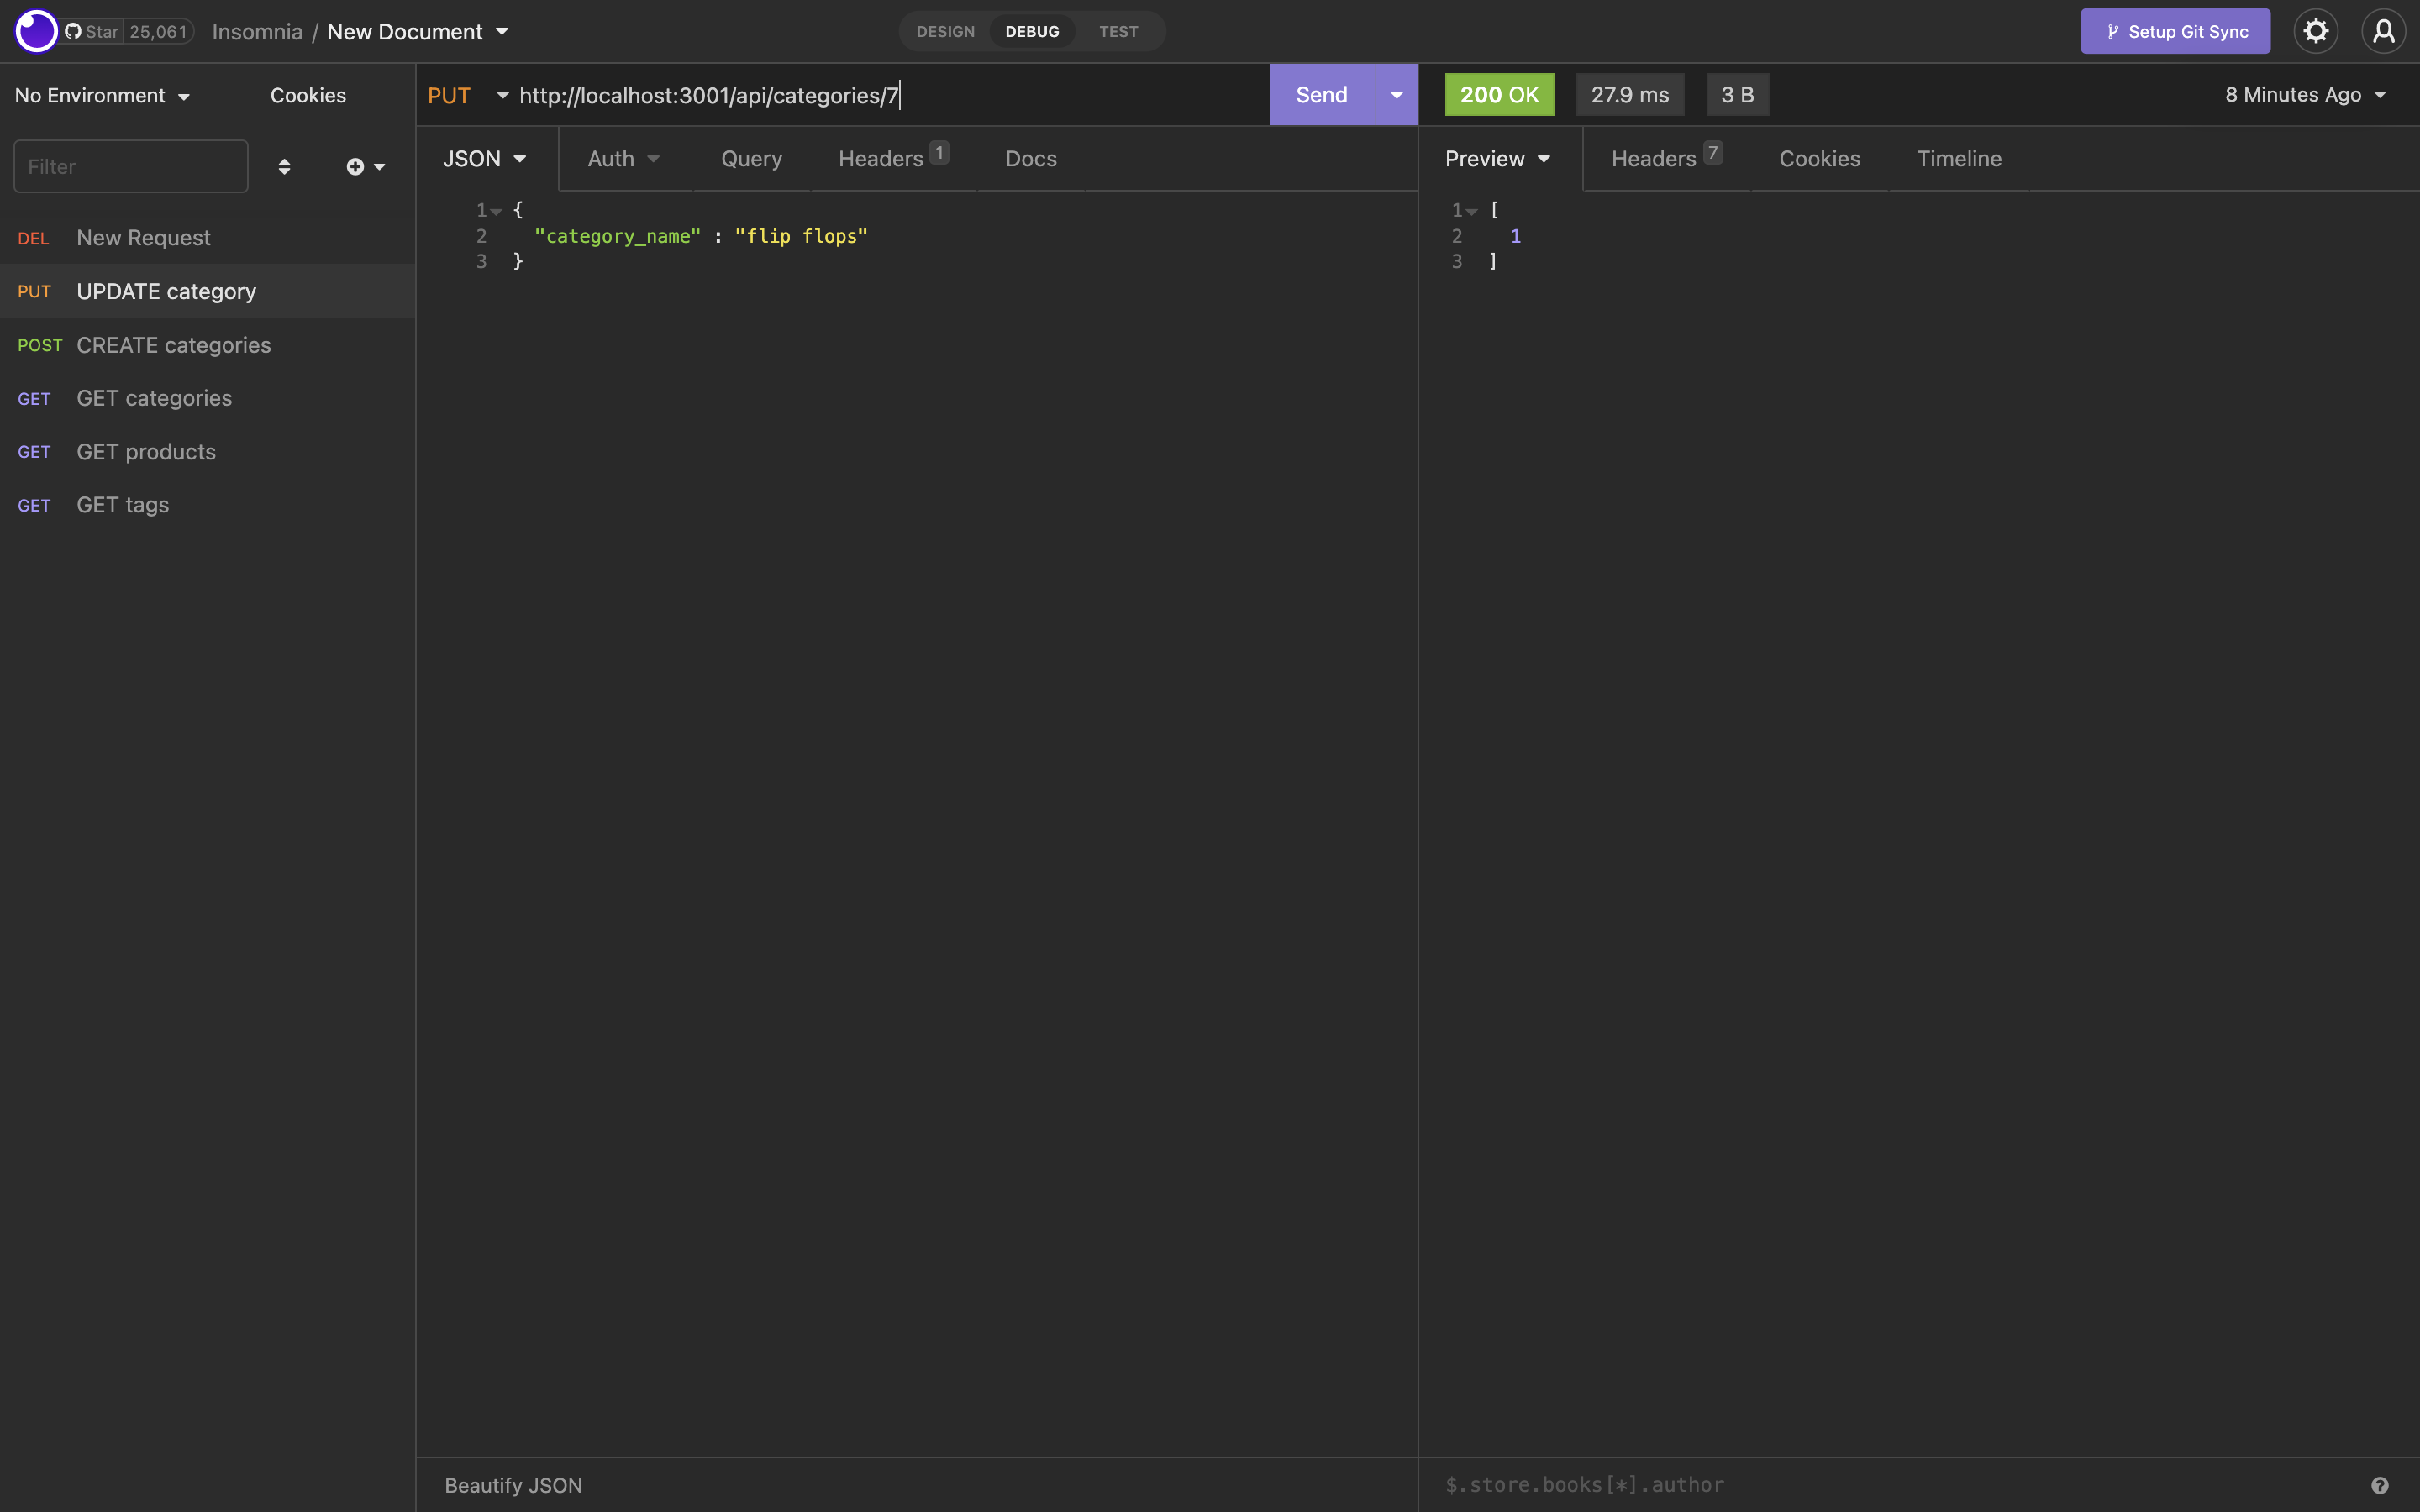
Task: Click Setup Git Sync button
Action: (2175, 31)
